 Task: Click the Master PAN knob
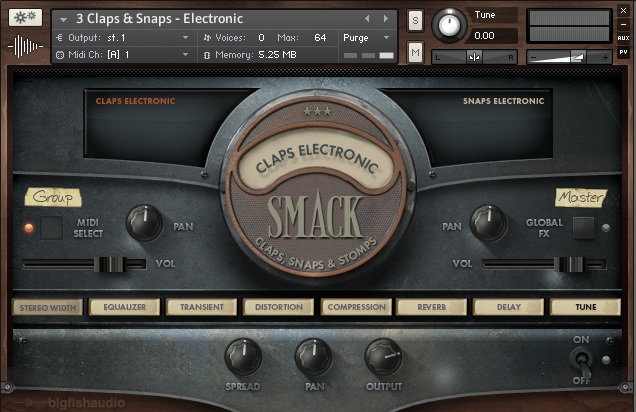point(488,223)
